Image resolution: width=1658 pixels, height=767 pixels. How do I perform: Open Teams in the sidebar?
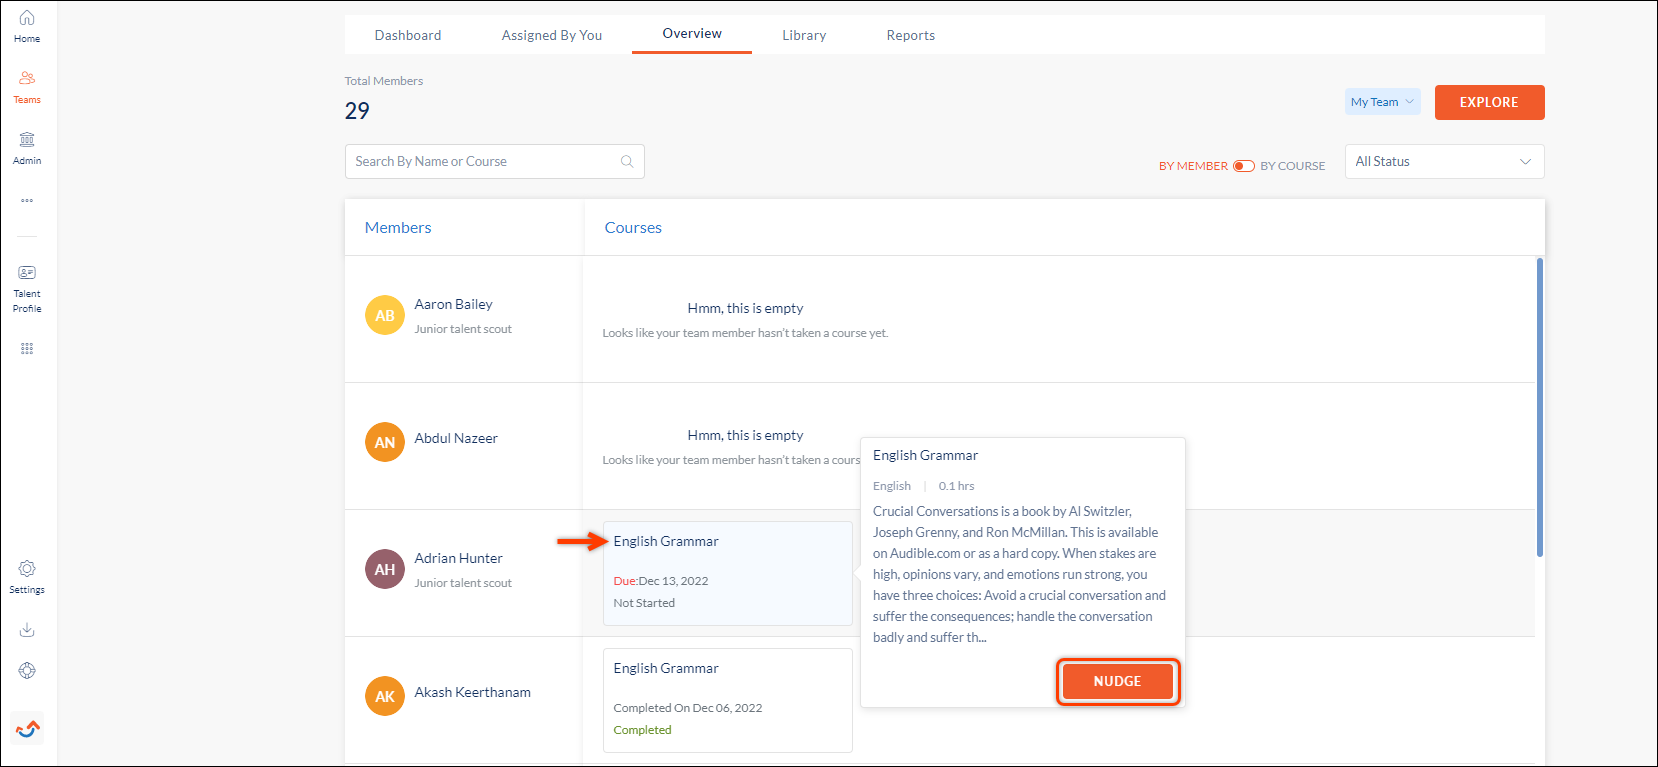pyautogui.click(x=27, y=88)
